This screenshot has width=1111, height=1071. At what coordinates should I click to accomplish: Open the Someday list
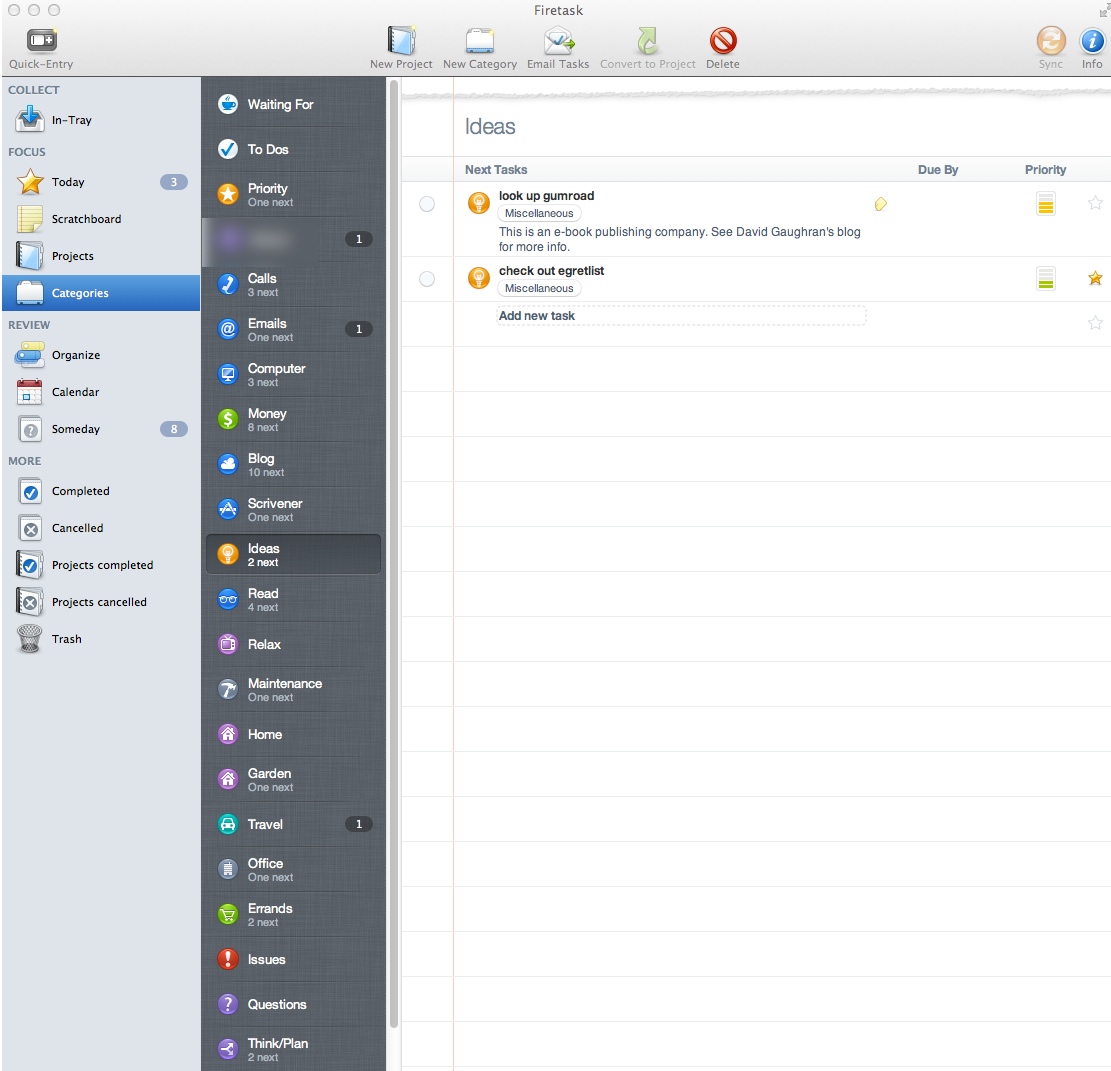76,429
